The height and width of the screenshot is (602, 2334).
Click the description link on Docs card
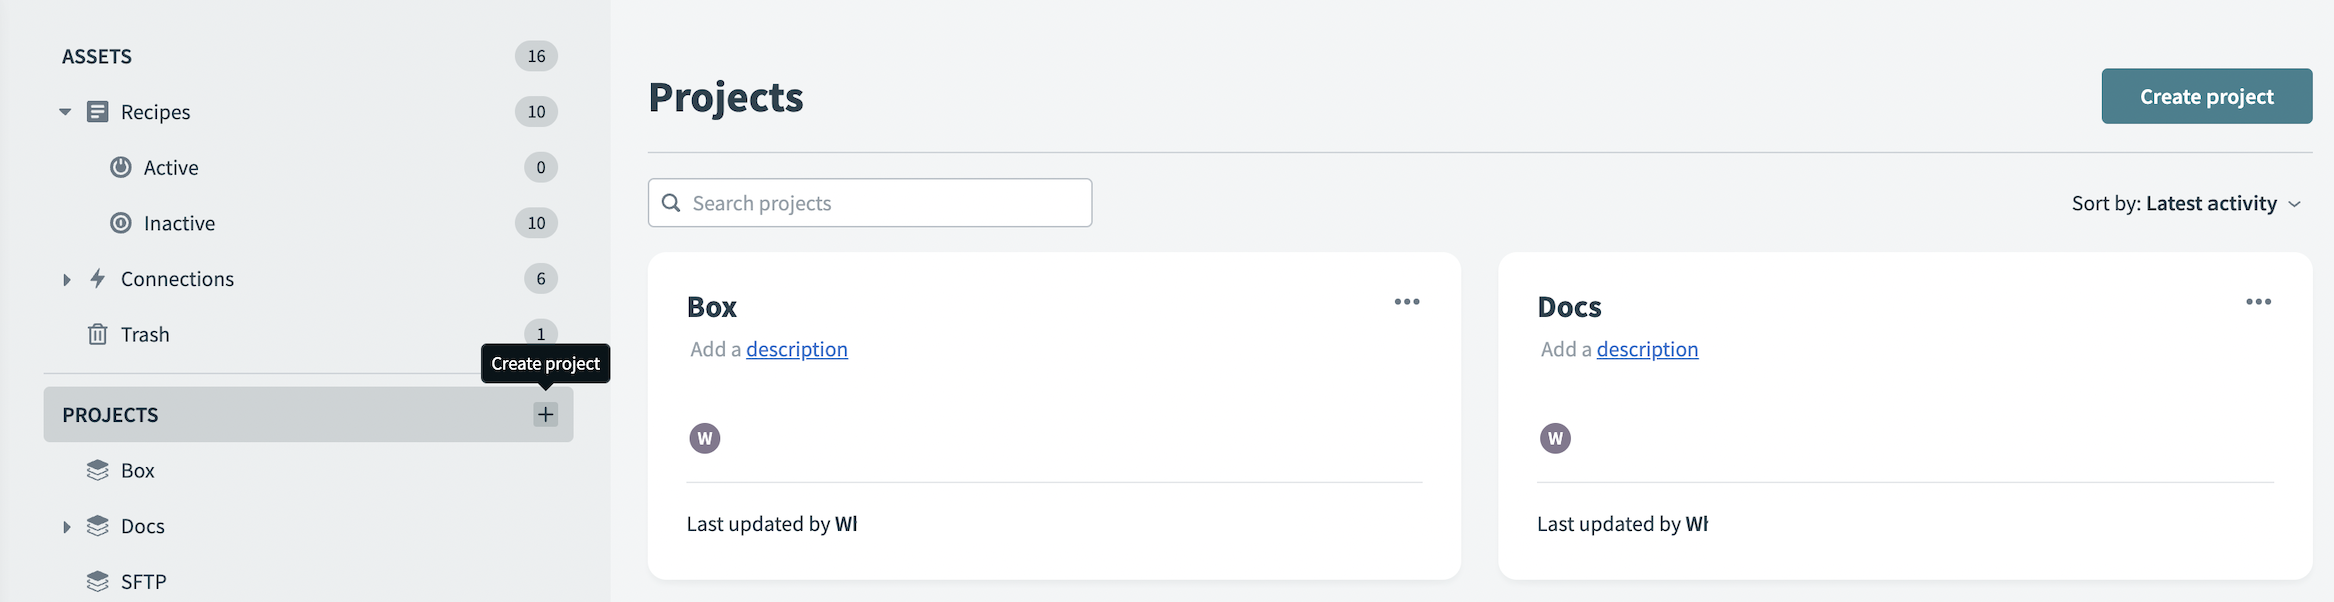tap(1647, 349)
